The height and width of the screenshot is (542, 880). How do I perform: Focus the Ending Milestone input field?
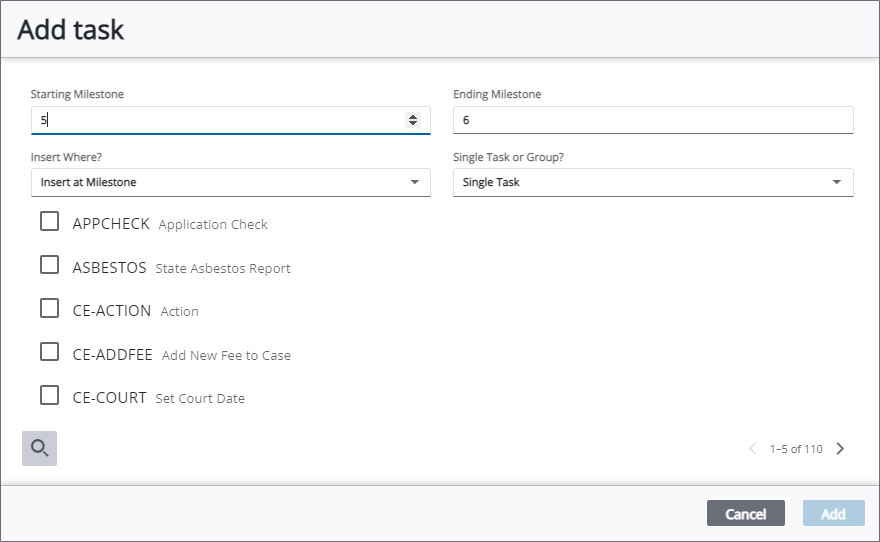(653, 120)
